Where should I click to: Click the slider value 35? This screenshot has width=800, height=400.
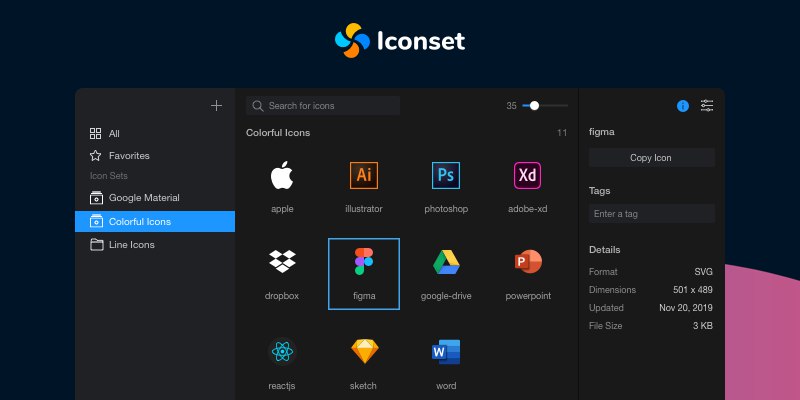(x=511, y=106)
